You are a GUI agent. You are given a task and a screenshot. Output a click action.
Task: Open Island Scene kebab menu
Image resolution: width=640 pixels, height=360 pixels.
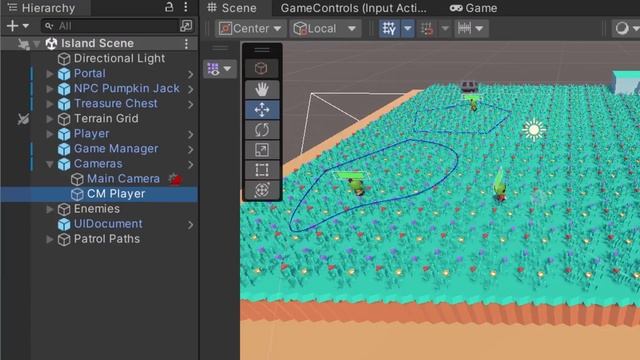pos(187,43)
